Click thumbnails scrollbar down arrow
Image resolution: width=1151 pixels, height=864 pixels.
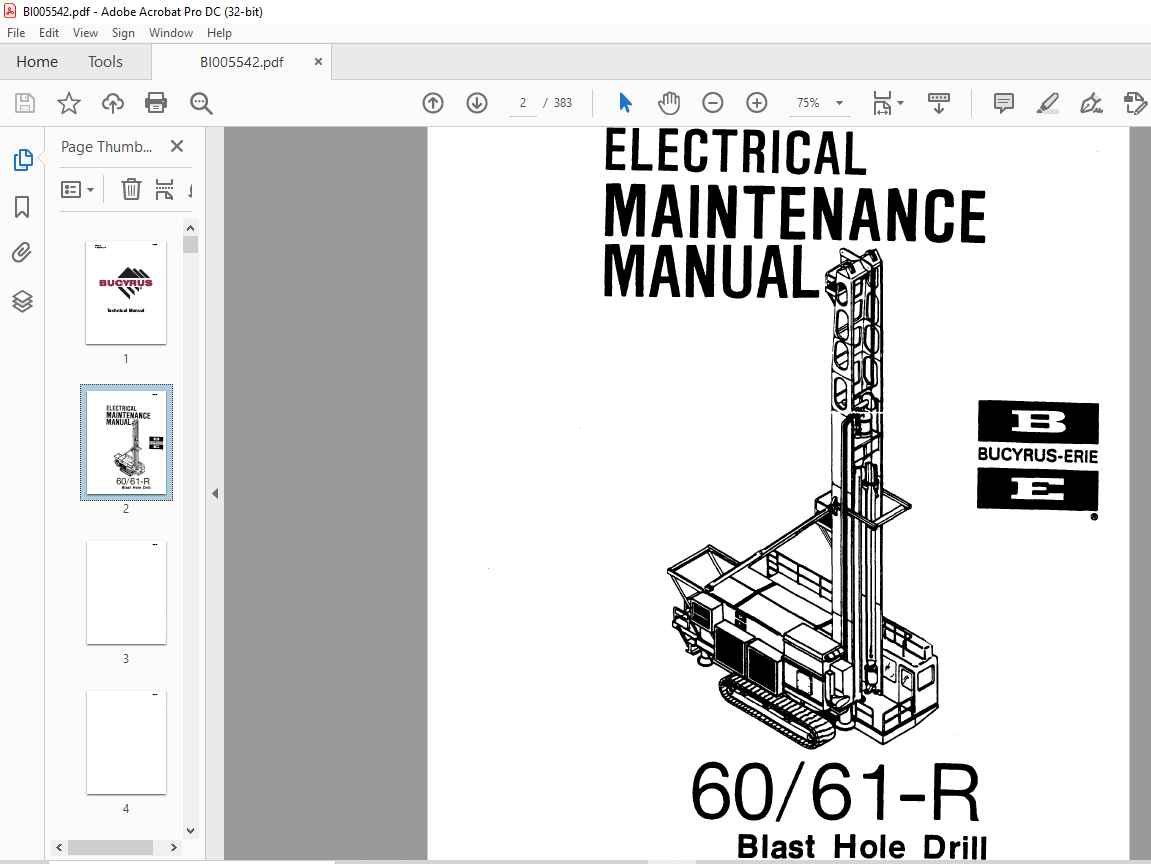click(190, 831)
